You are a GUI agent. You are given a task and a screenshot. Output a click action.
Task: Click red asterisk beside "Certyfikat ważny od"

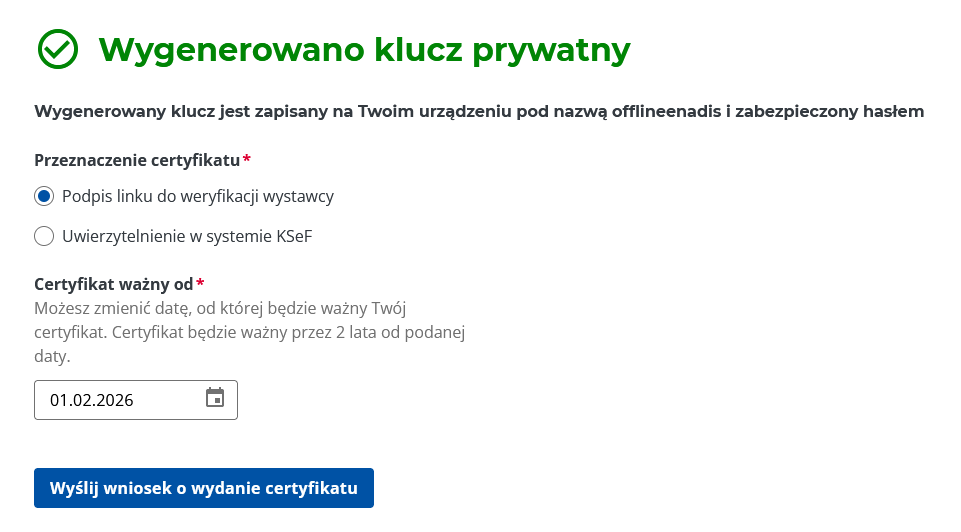pyautogui.click(x=200, y=284)
